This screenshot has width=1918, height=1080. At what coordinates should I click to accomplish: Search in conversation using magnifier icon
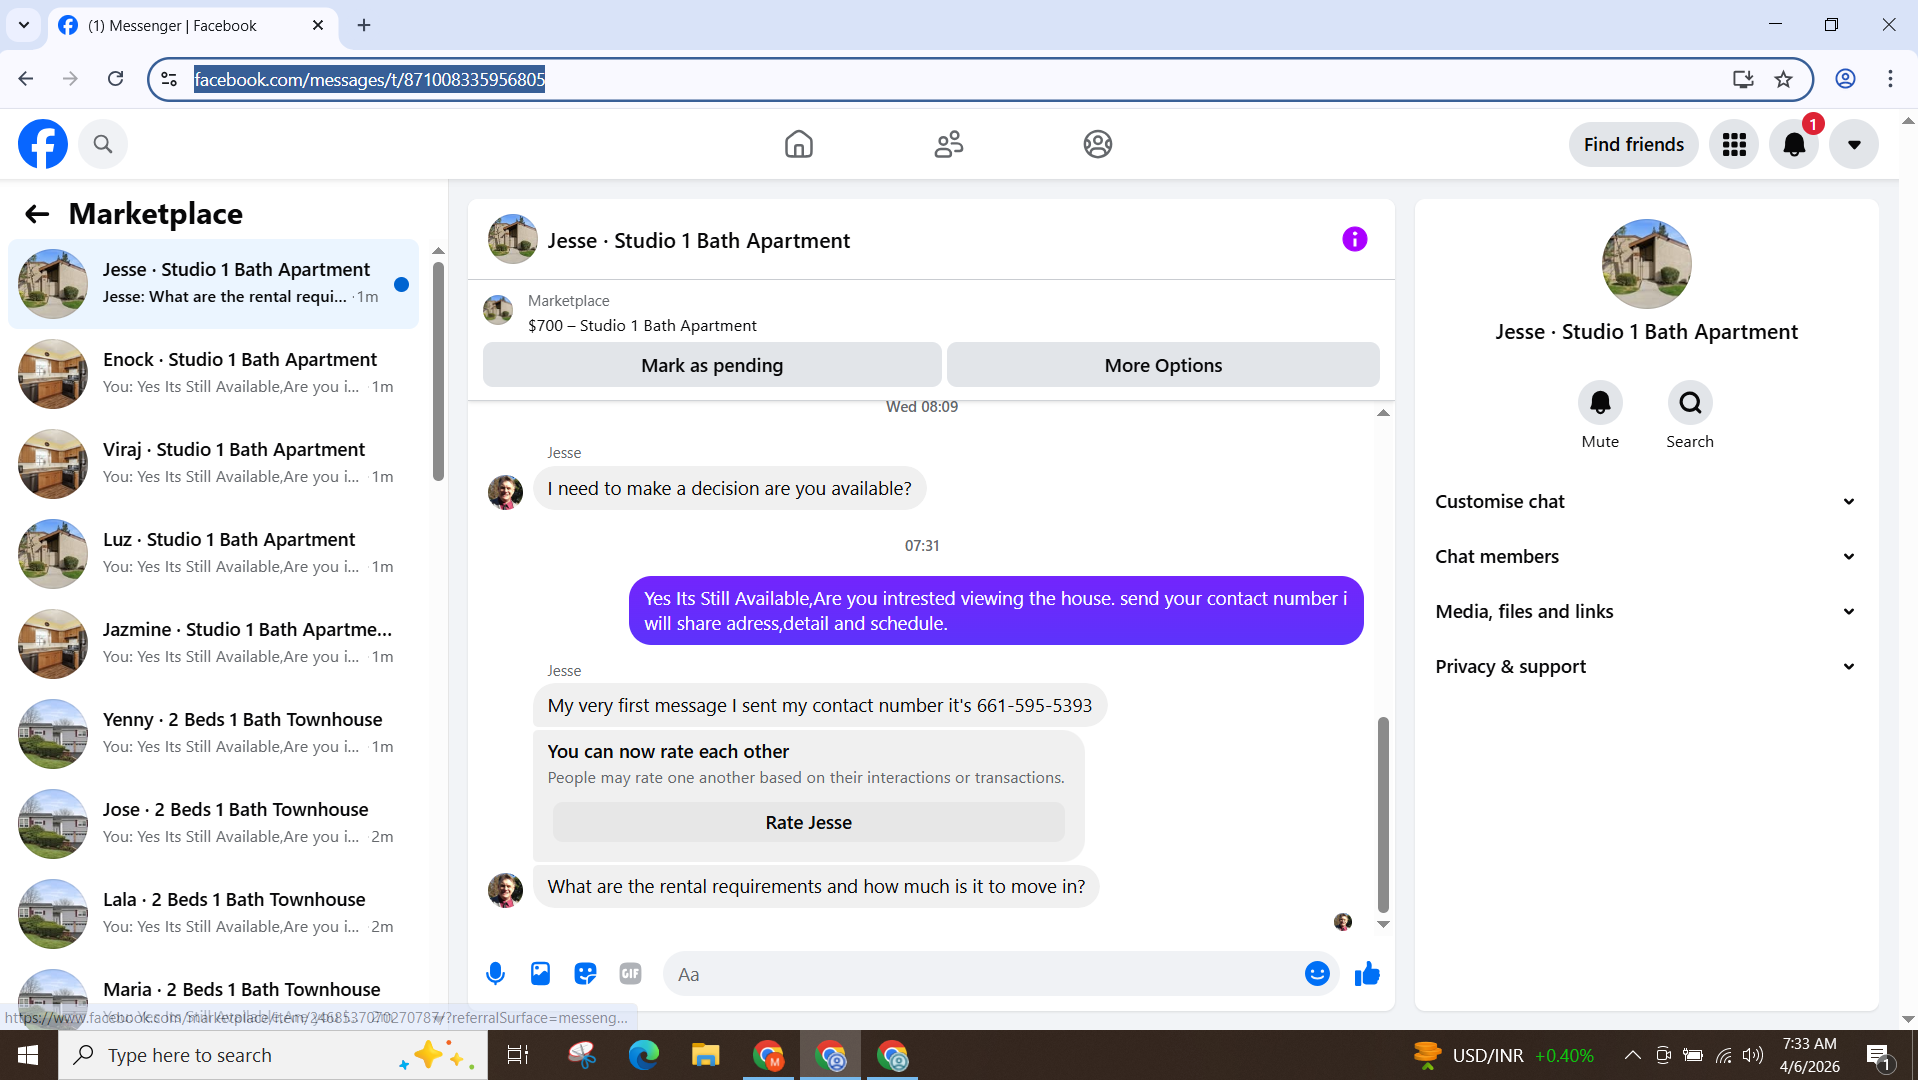click(x=1690, y=403)
